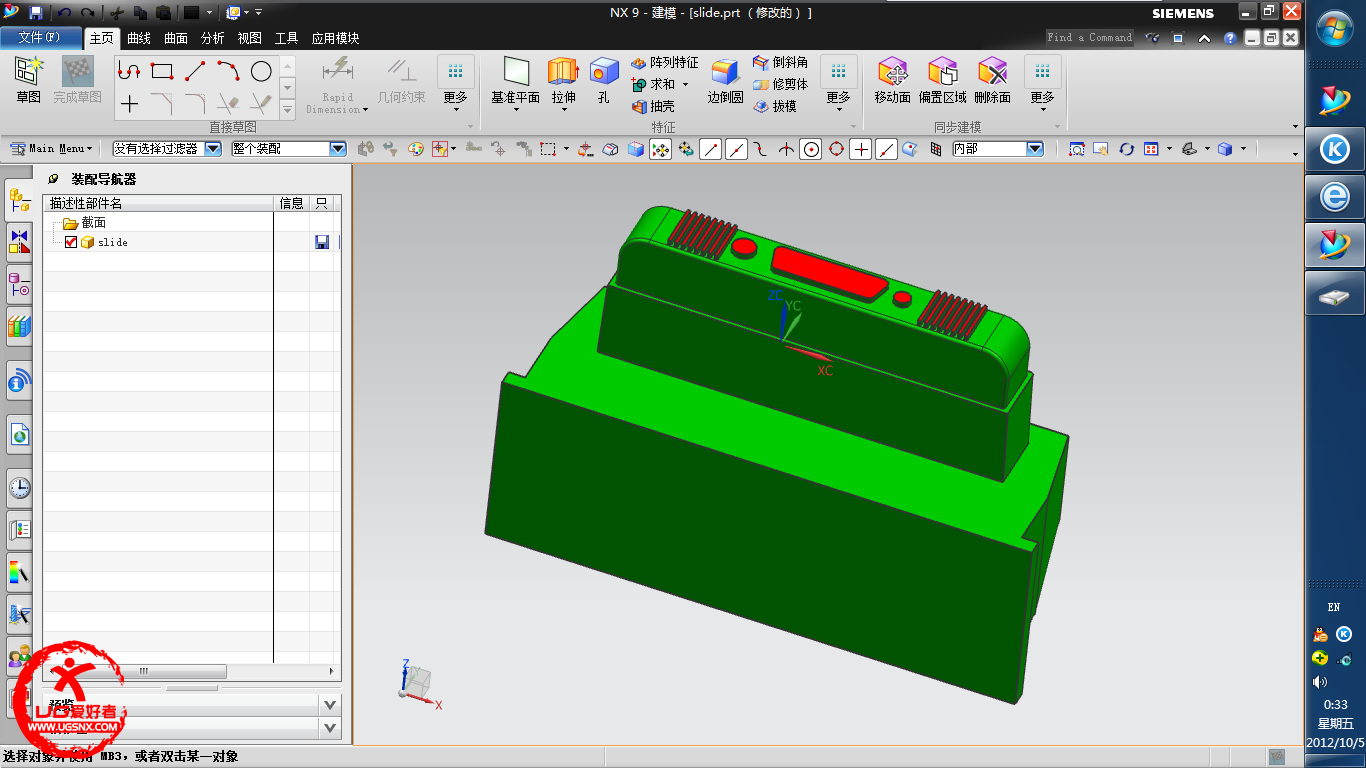This screenshot has height=768, width=1366.
Task: Click the color palette icon in selection bar
Action: [x=416, y=149]
